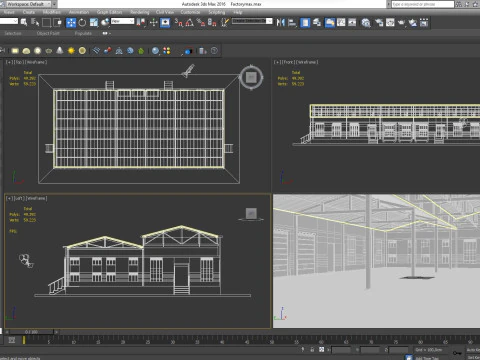Open the Graph Editors menu
Image resolution: width=480 pixels, height=360 pixels.
[109, 12]
